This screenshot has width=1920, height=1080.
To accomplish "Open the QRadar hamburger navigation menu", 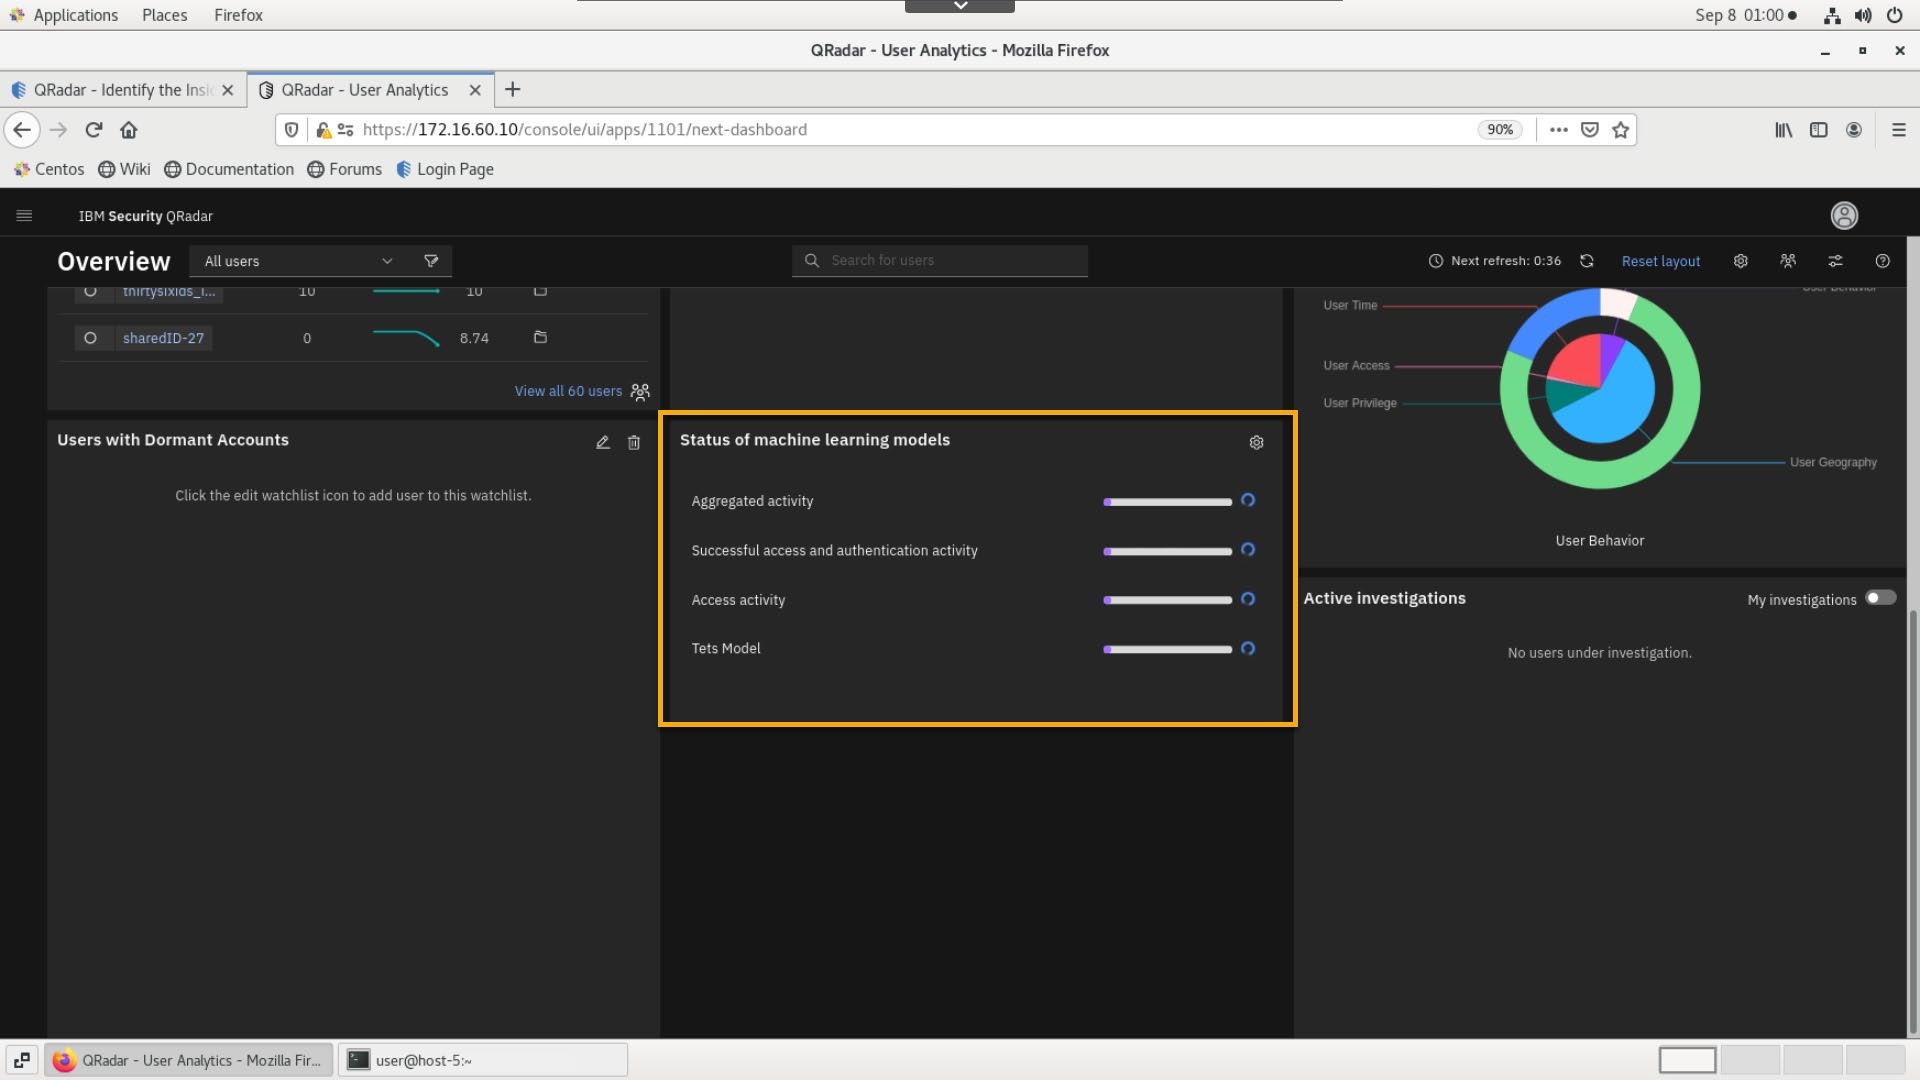I will (25, 216).
